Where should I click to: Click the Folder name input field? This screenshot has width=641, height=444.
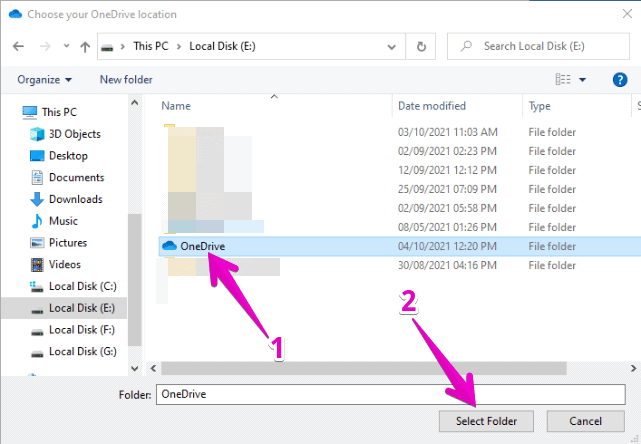click(390, 394)
